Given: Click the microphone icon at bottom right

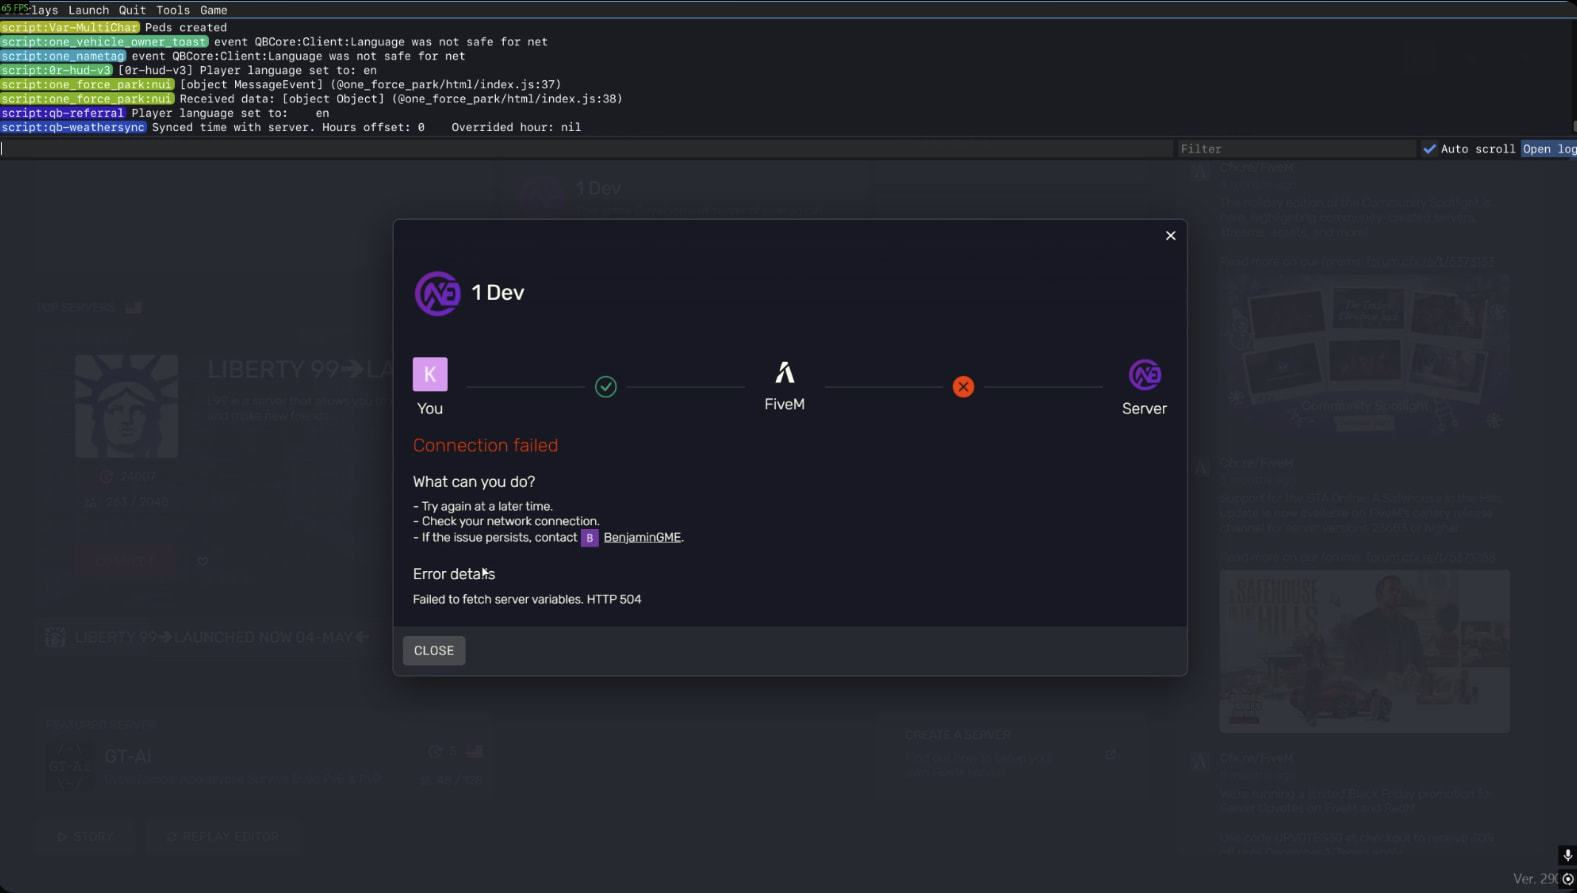Looking at the screenshot, I should coord(1567,856).
